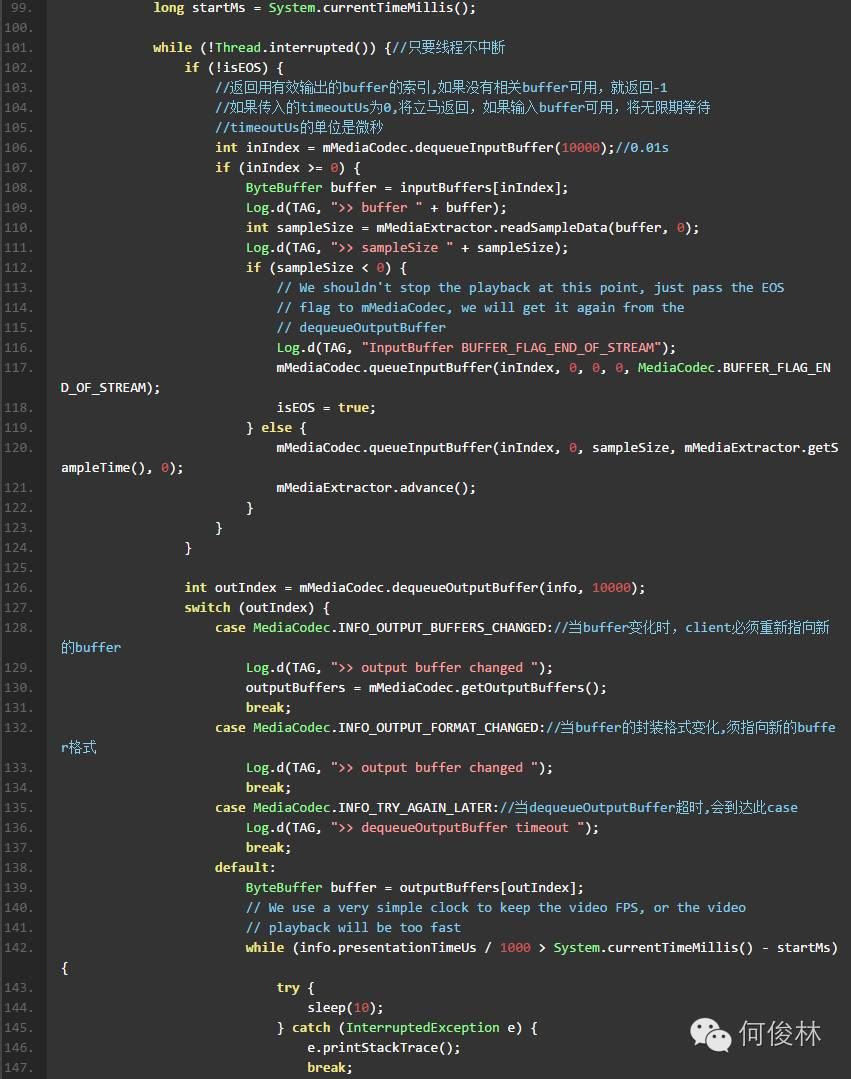The image size is (851, 1079).
Task: Click line number 142 in the gutter
Action: click(x=19, y=948)
